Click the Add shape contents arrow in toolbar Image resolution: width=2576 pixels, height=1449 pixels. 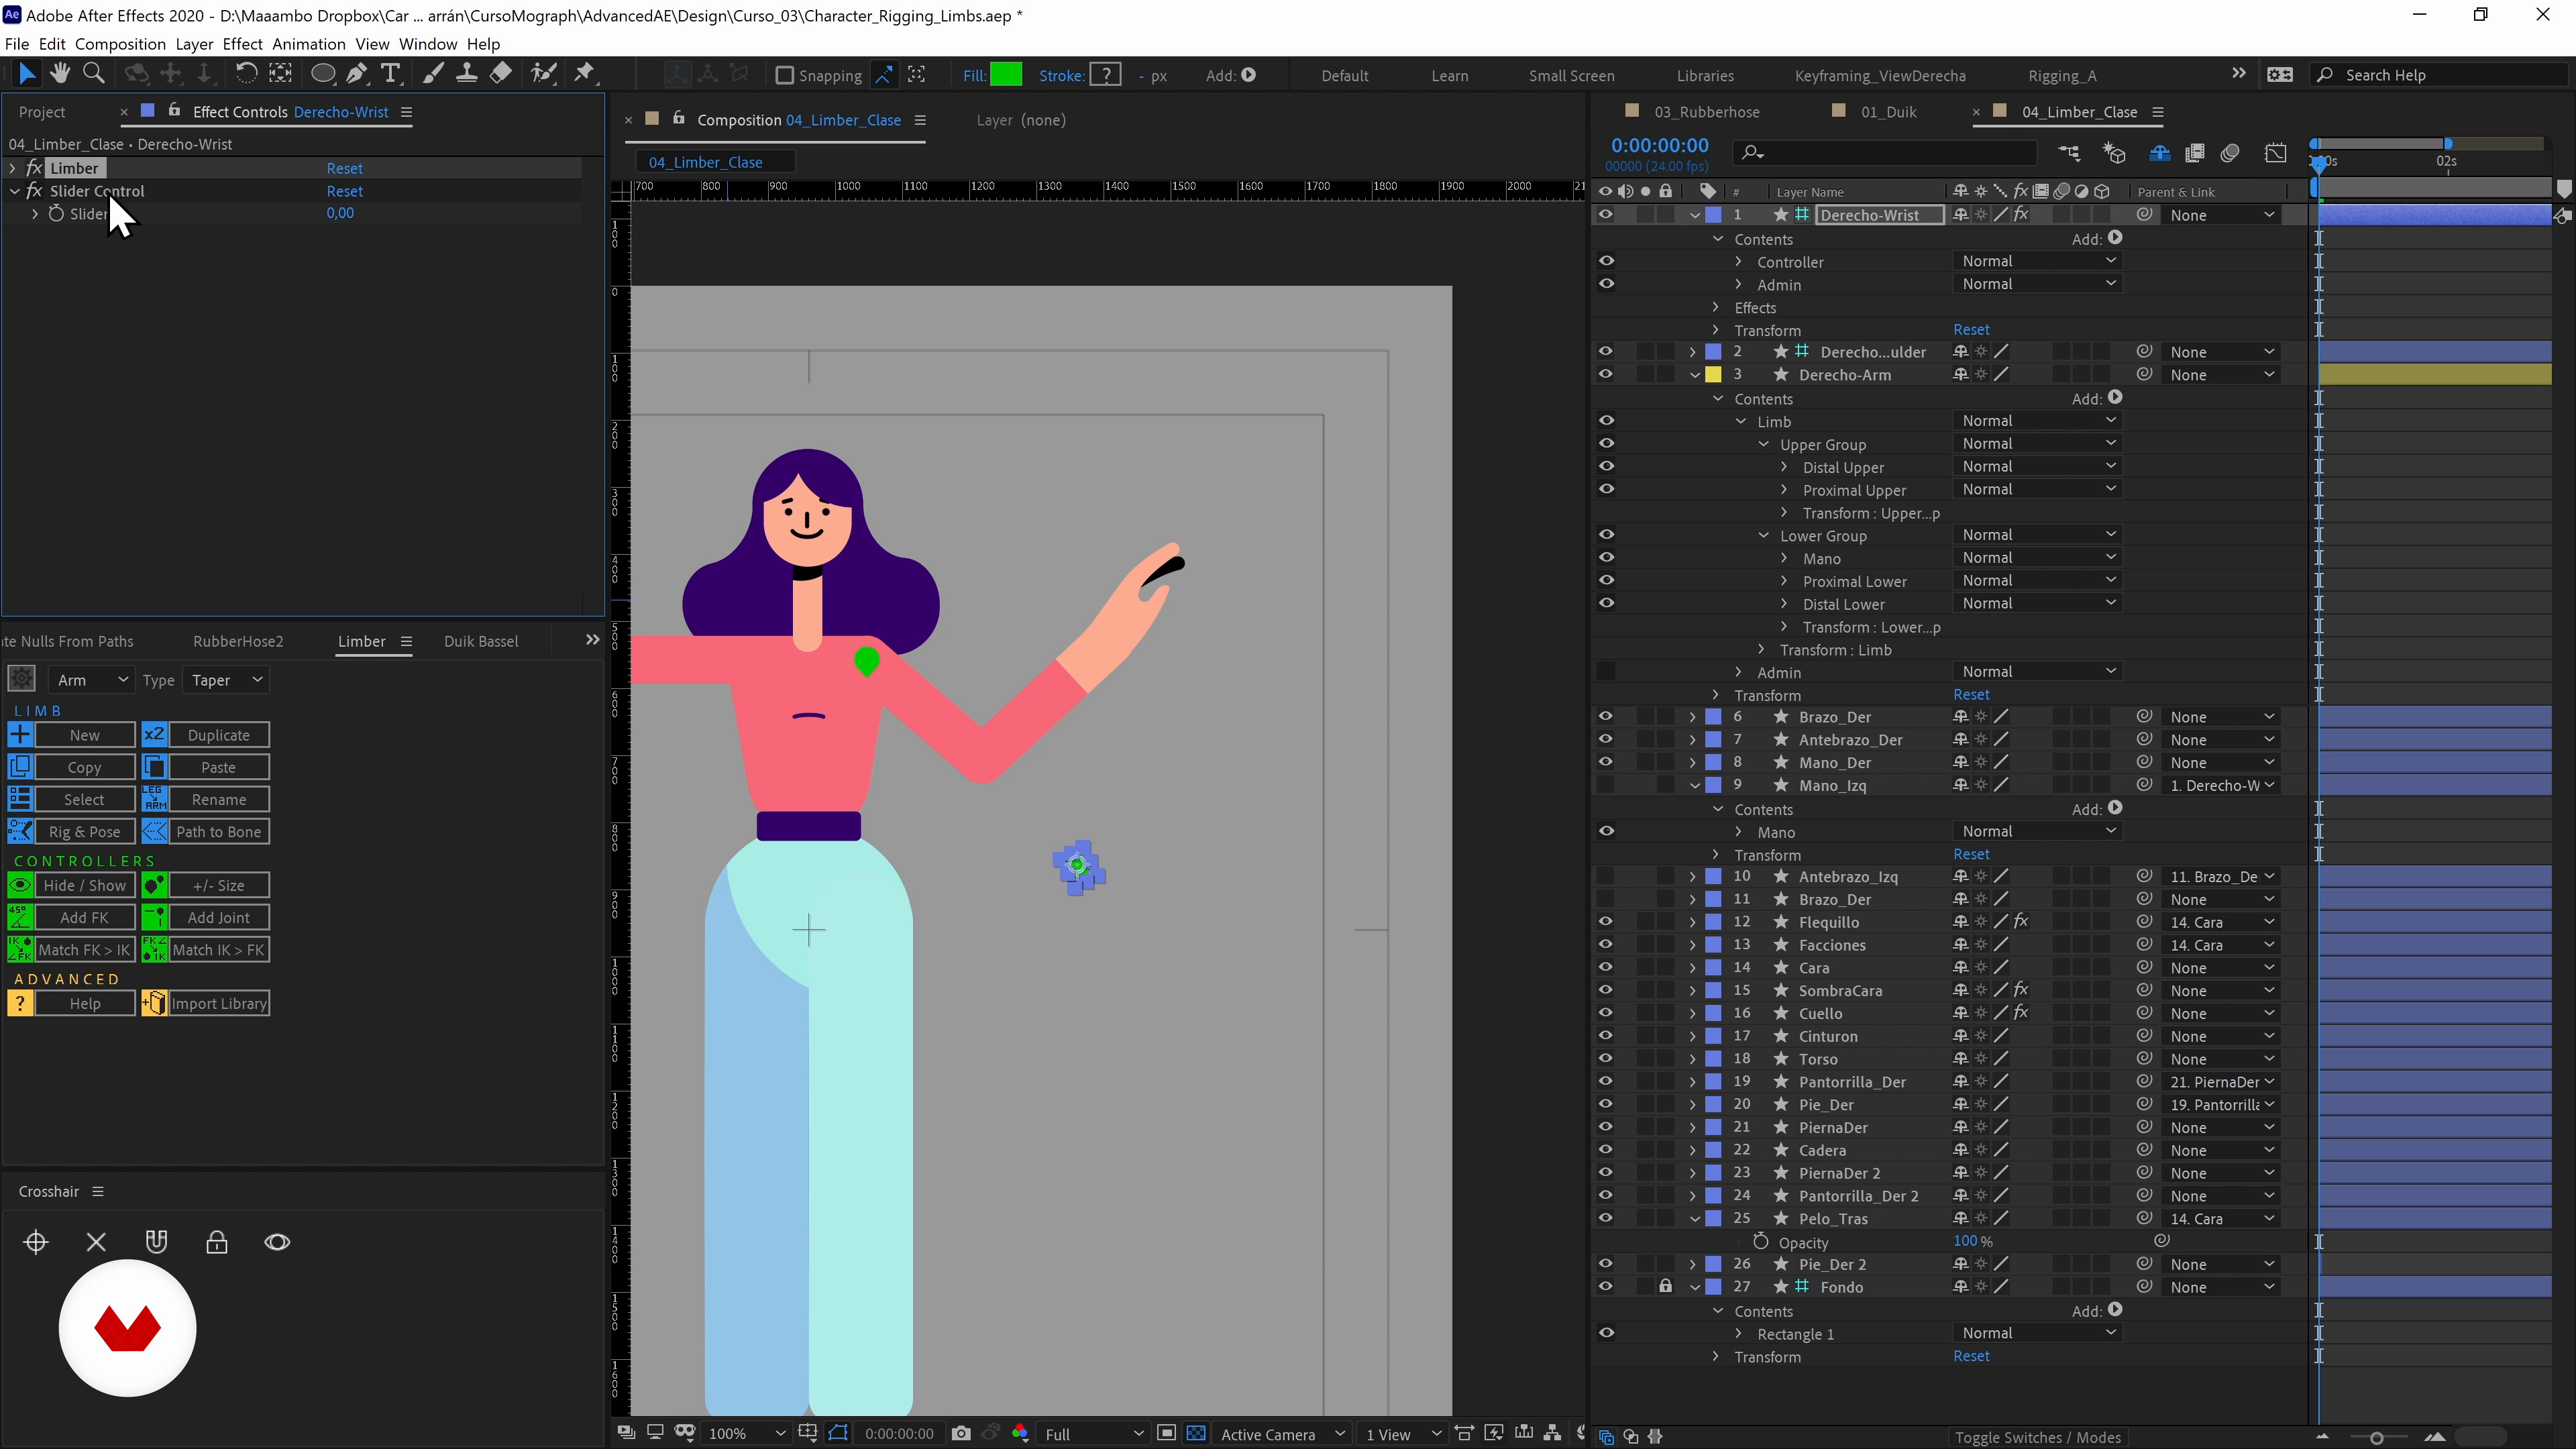click(1249, 75)
